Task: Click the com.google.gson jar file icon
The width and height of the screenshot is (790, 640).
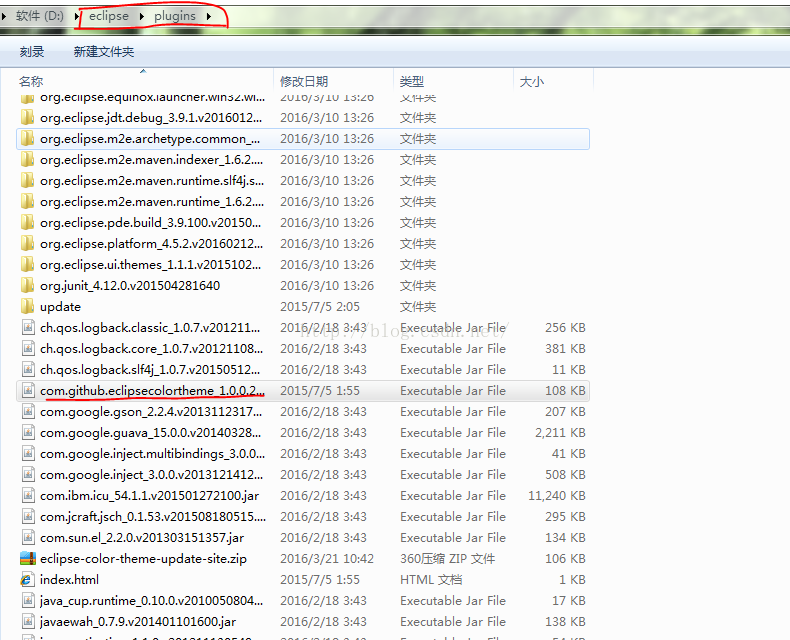Action: coord(28,412)
